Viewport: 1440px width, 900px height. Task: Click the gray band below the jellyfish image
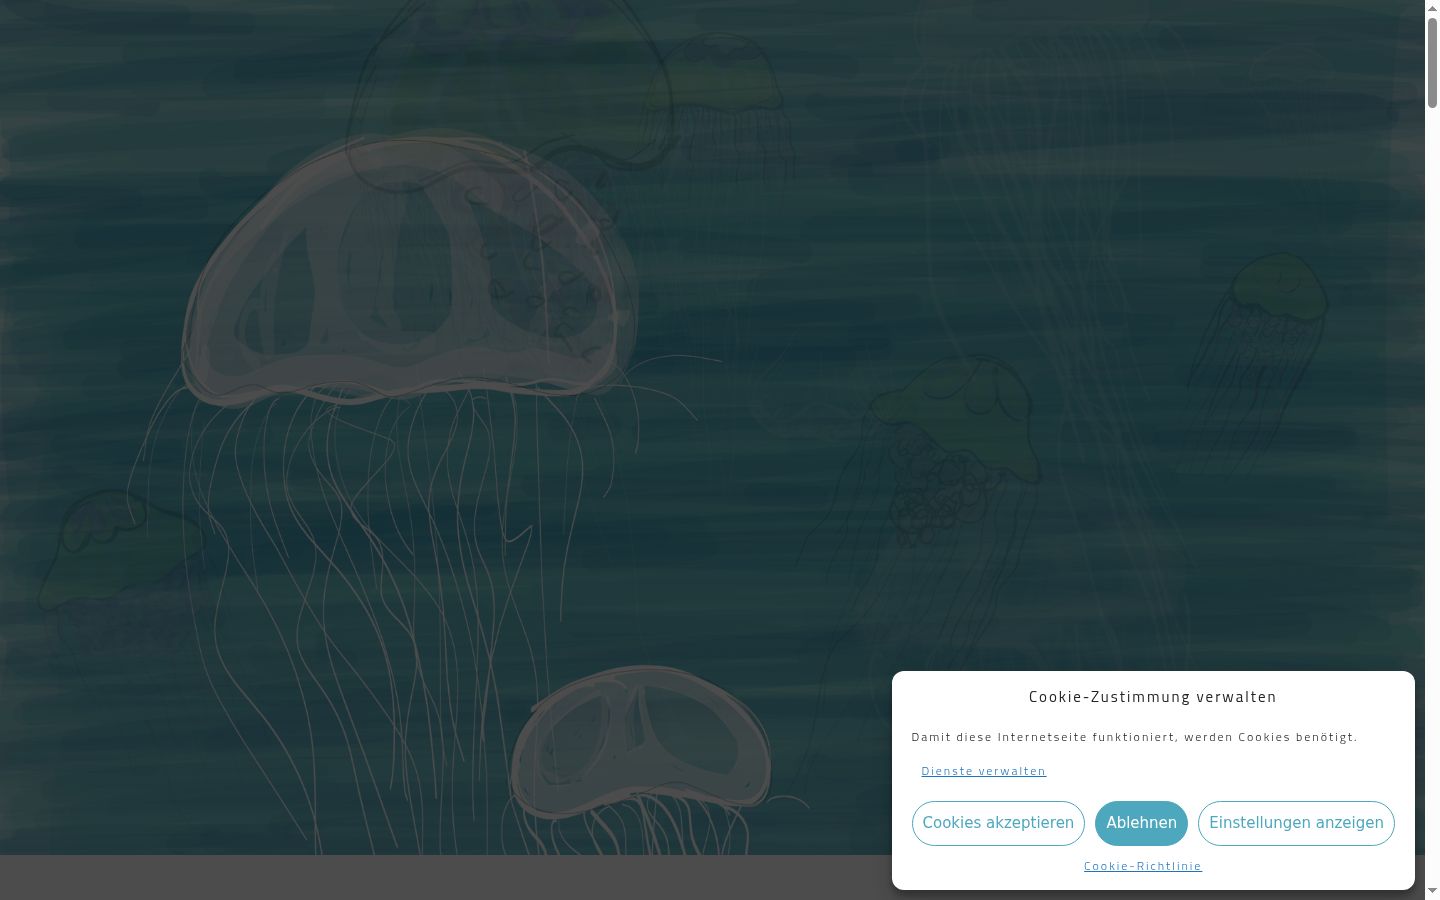(x=445, y=878)
